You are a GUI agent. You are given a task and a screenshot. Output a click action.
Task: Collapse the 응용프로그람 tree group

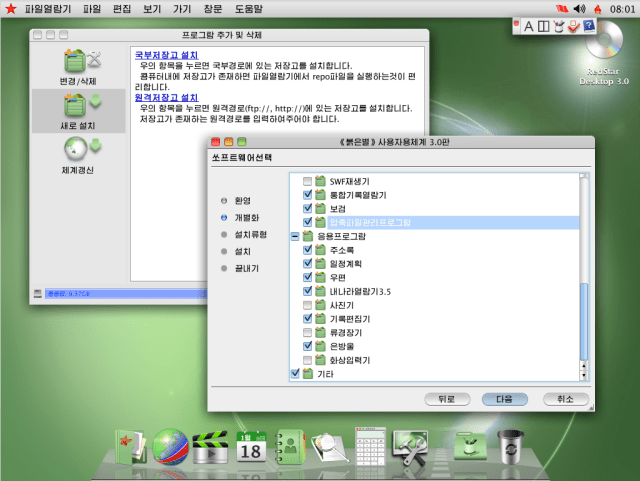(x=295, y=236)
